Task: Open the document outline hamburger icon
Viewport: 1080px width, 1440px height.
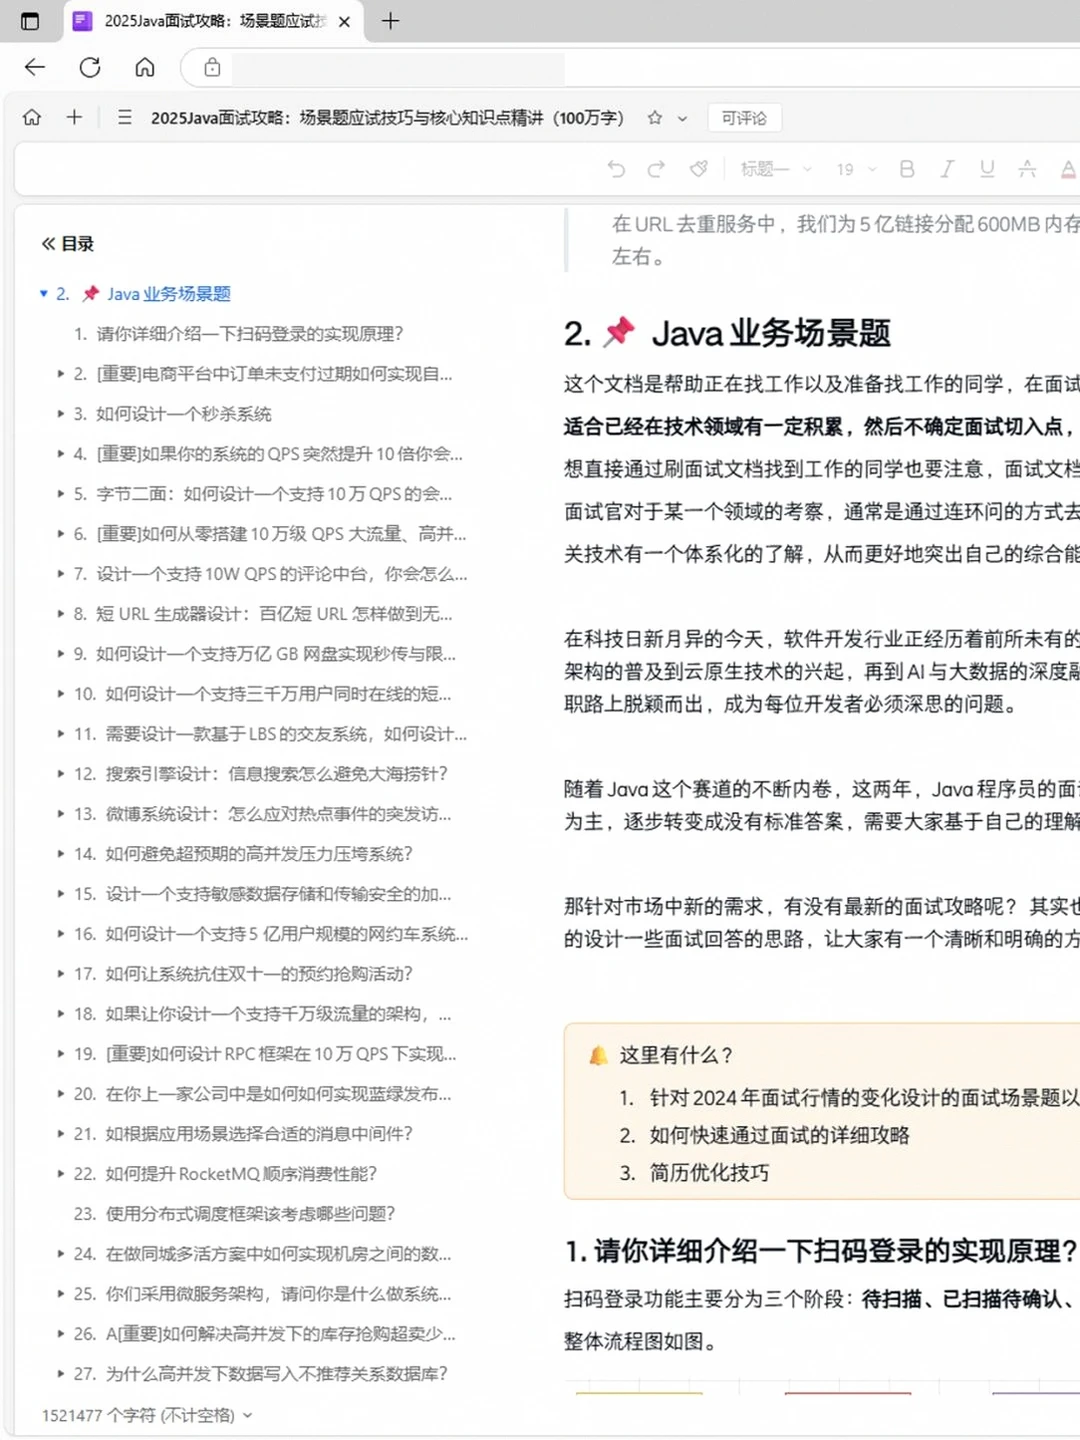Action: coord(124,117)
